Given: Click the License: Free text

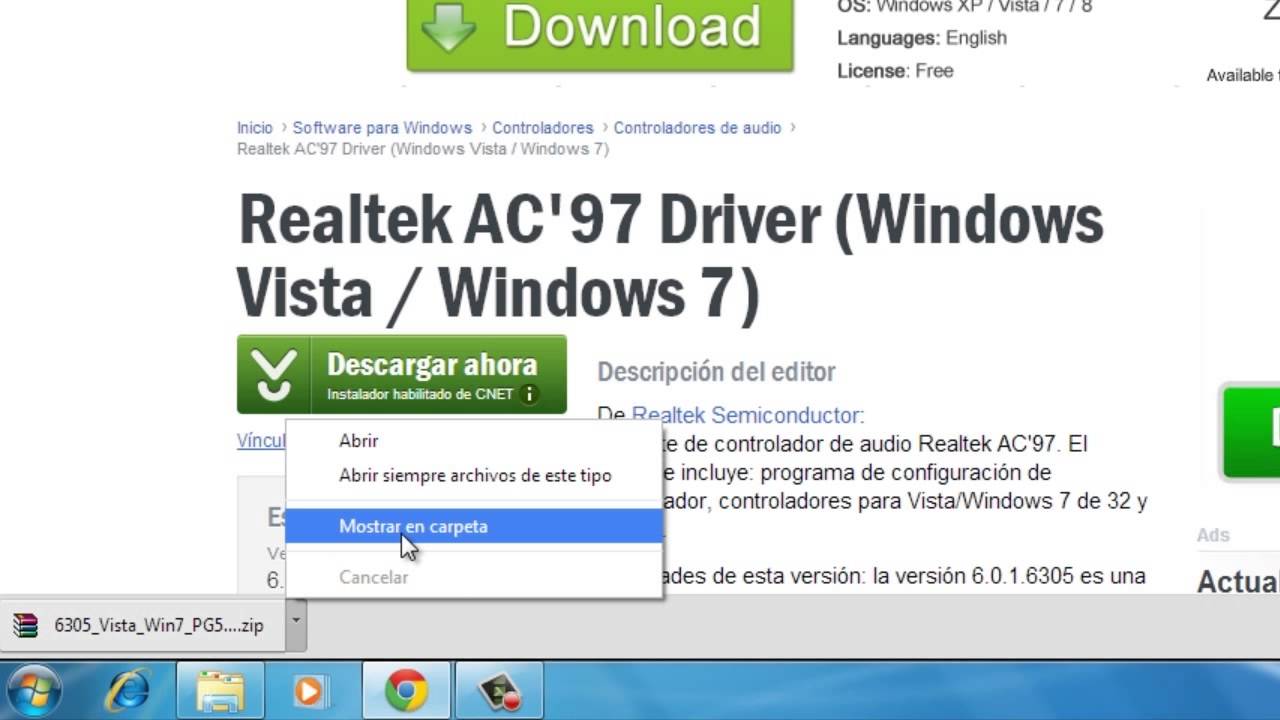Looking at the screenshot, I should 895,71.
